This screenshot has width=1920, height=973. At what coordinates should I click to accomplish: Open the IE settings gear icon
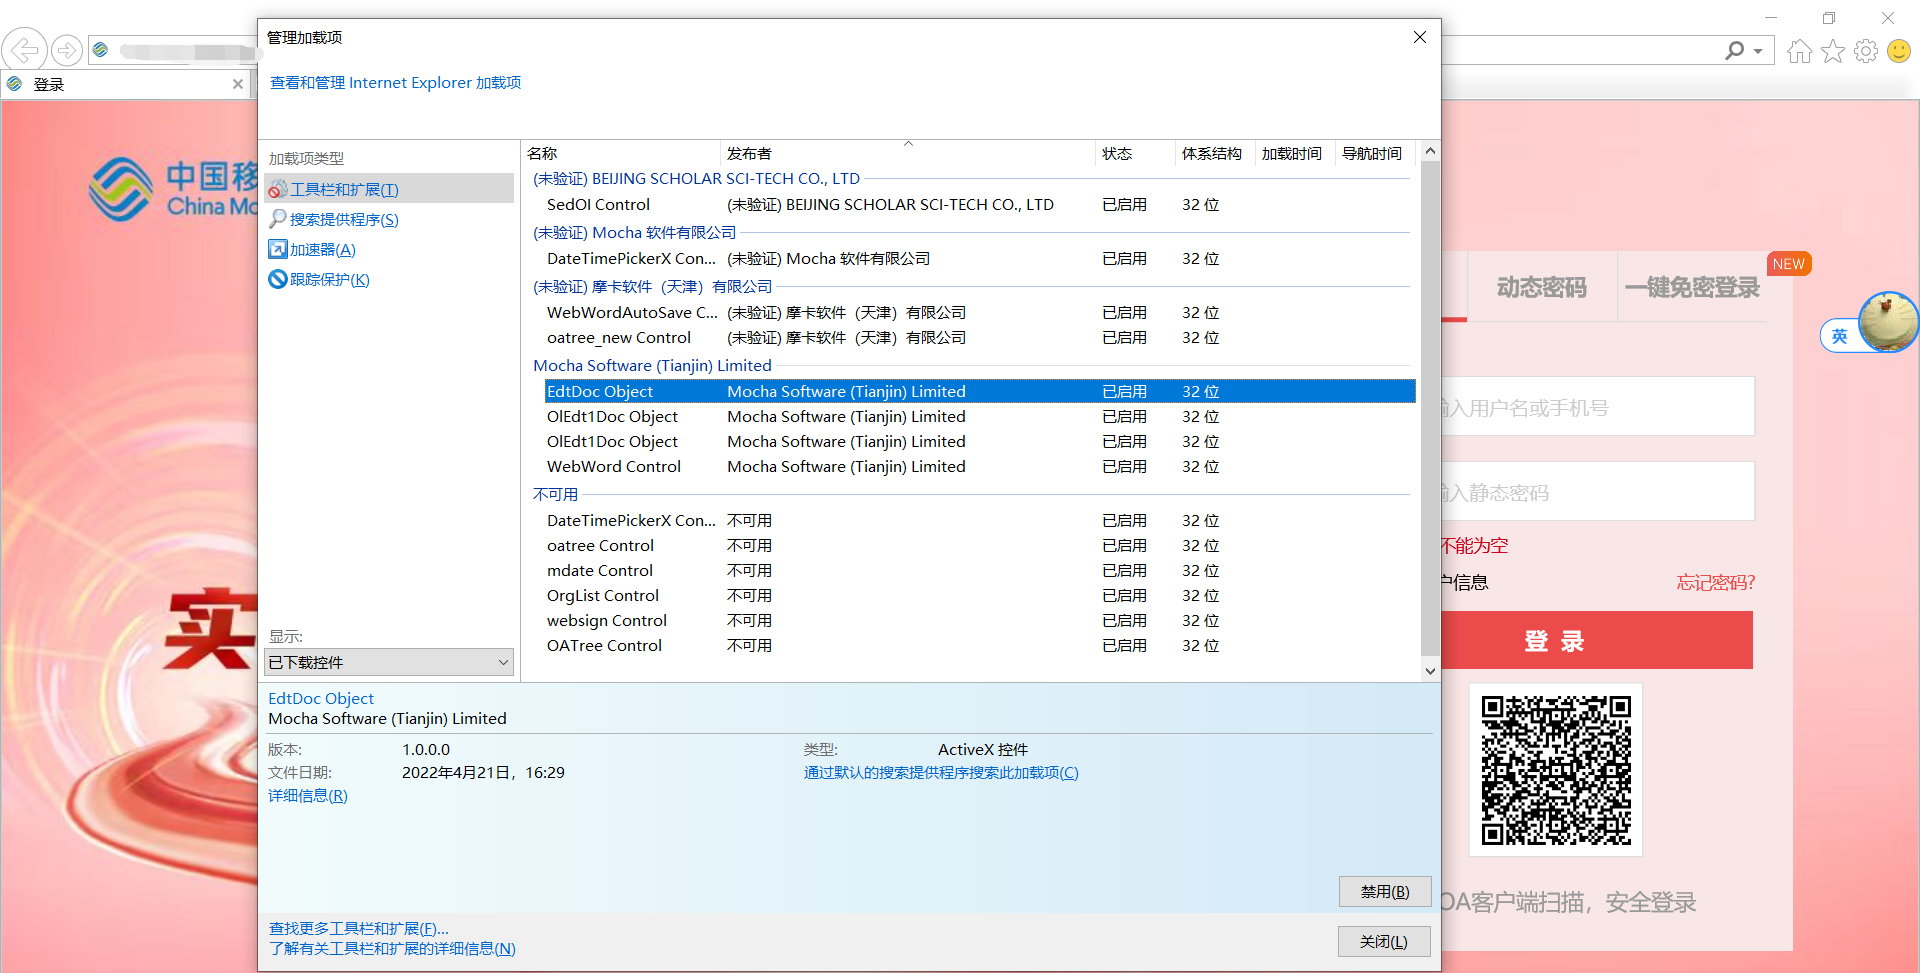pyautogui.click(x=1865, y=51)
